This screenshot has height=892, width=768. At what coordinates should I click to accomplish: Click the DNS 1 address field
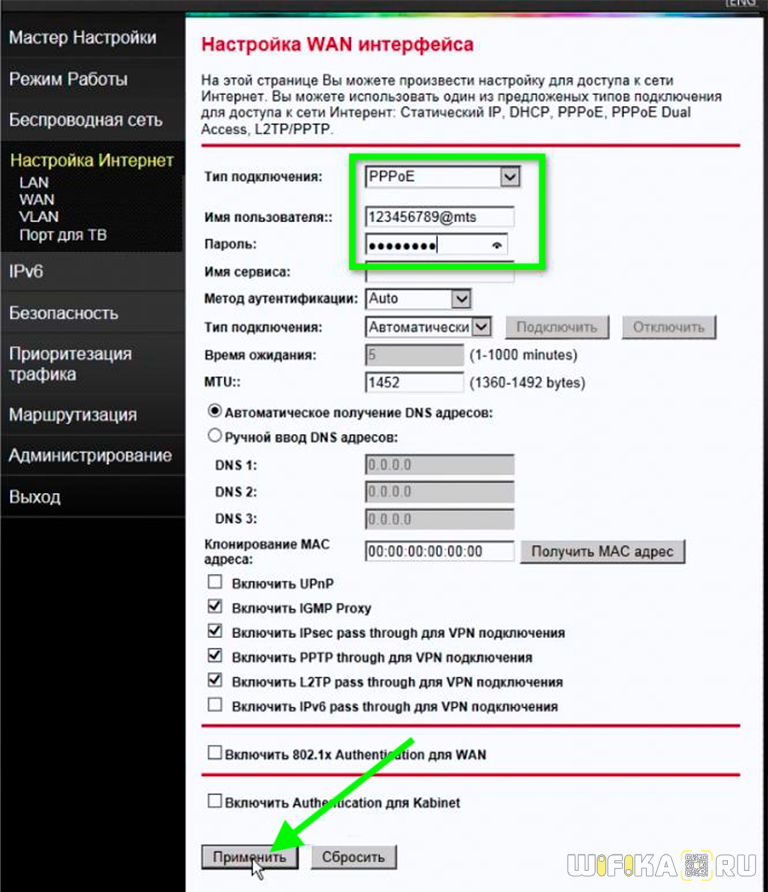point(439,465)
